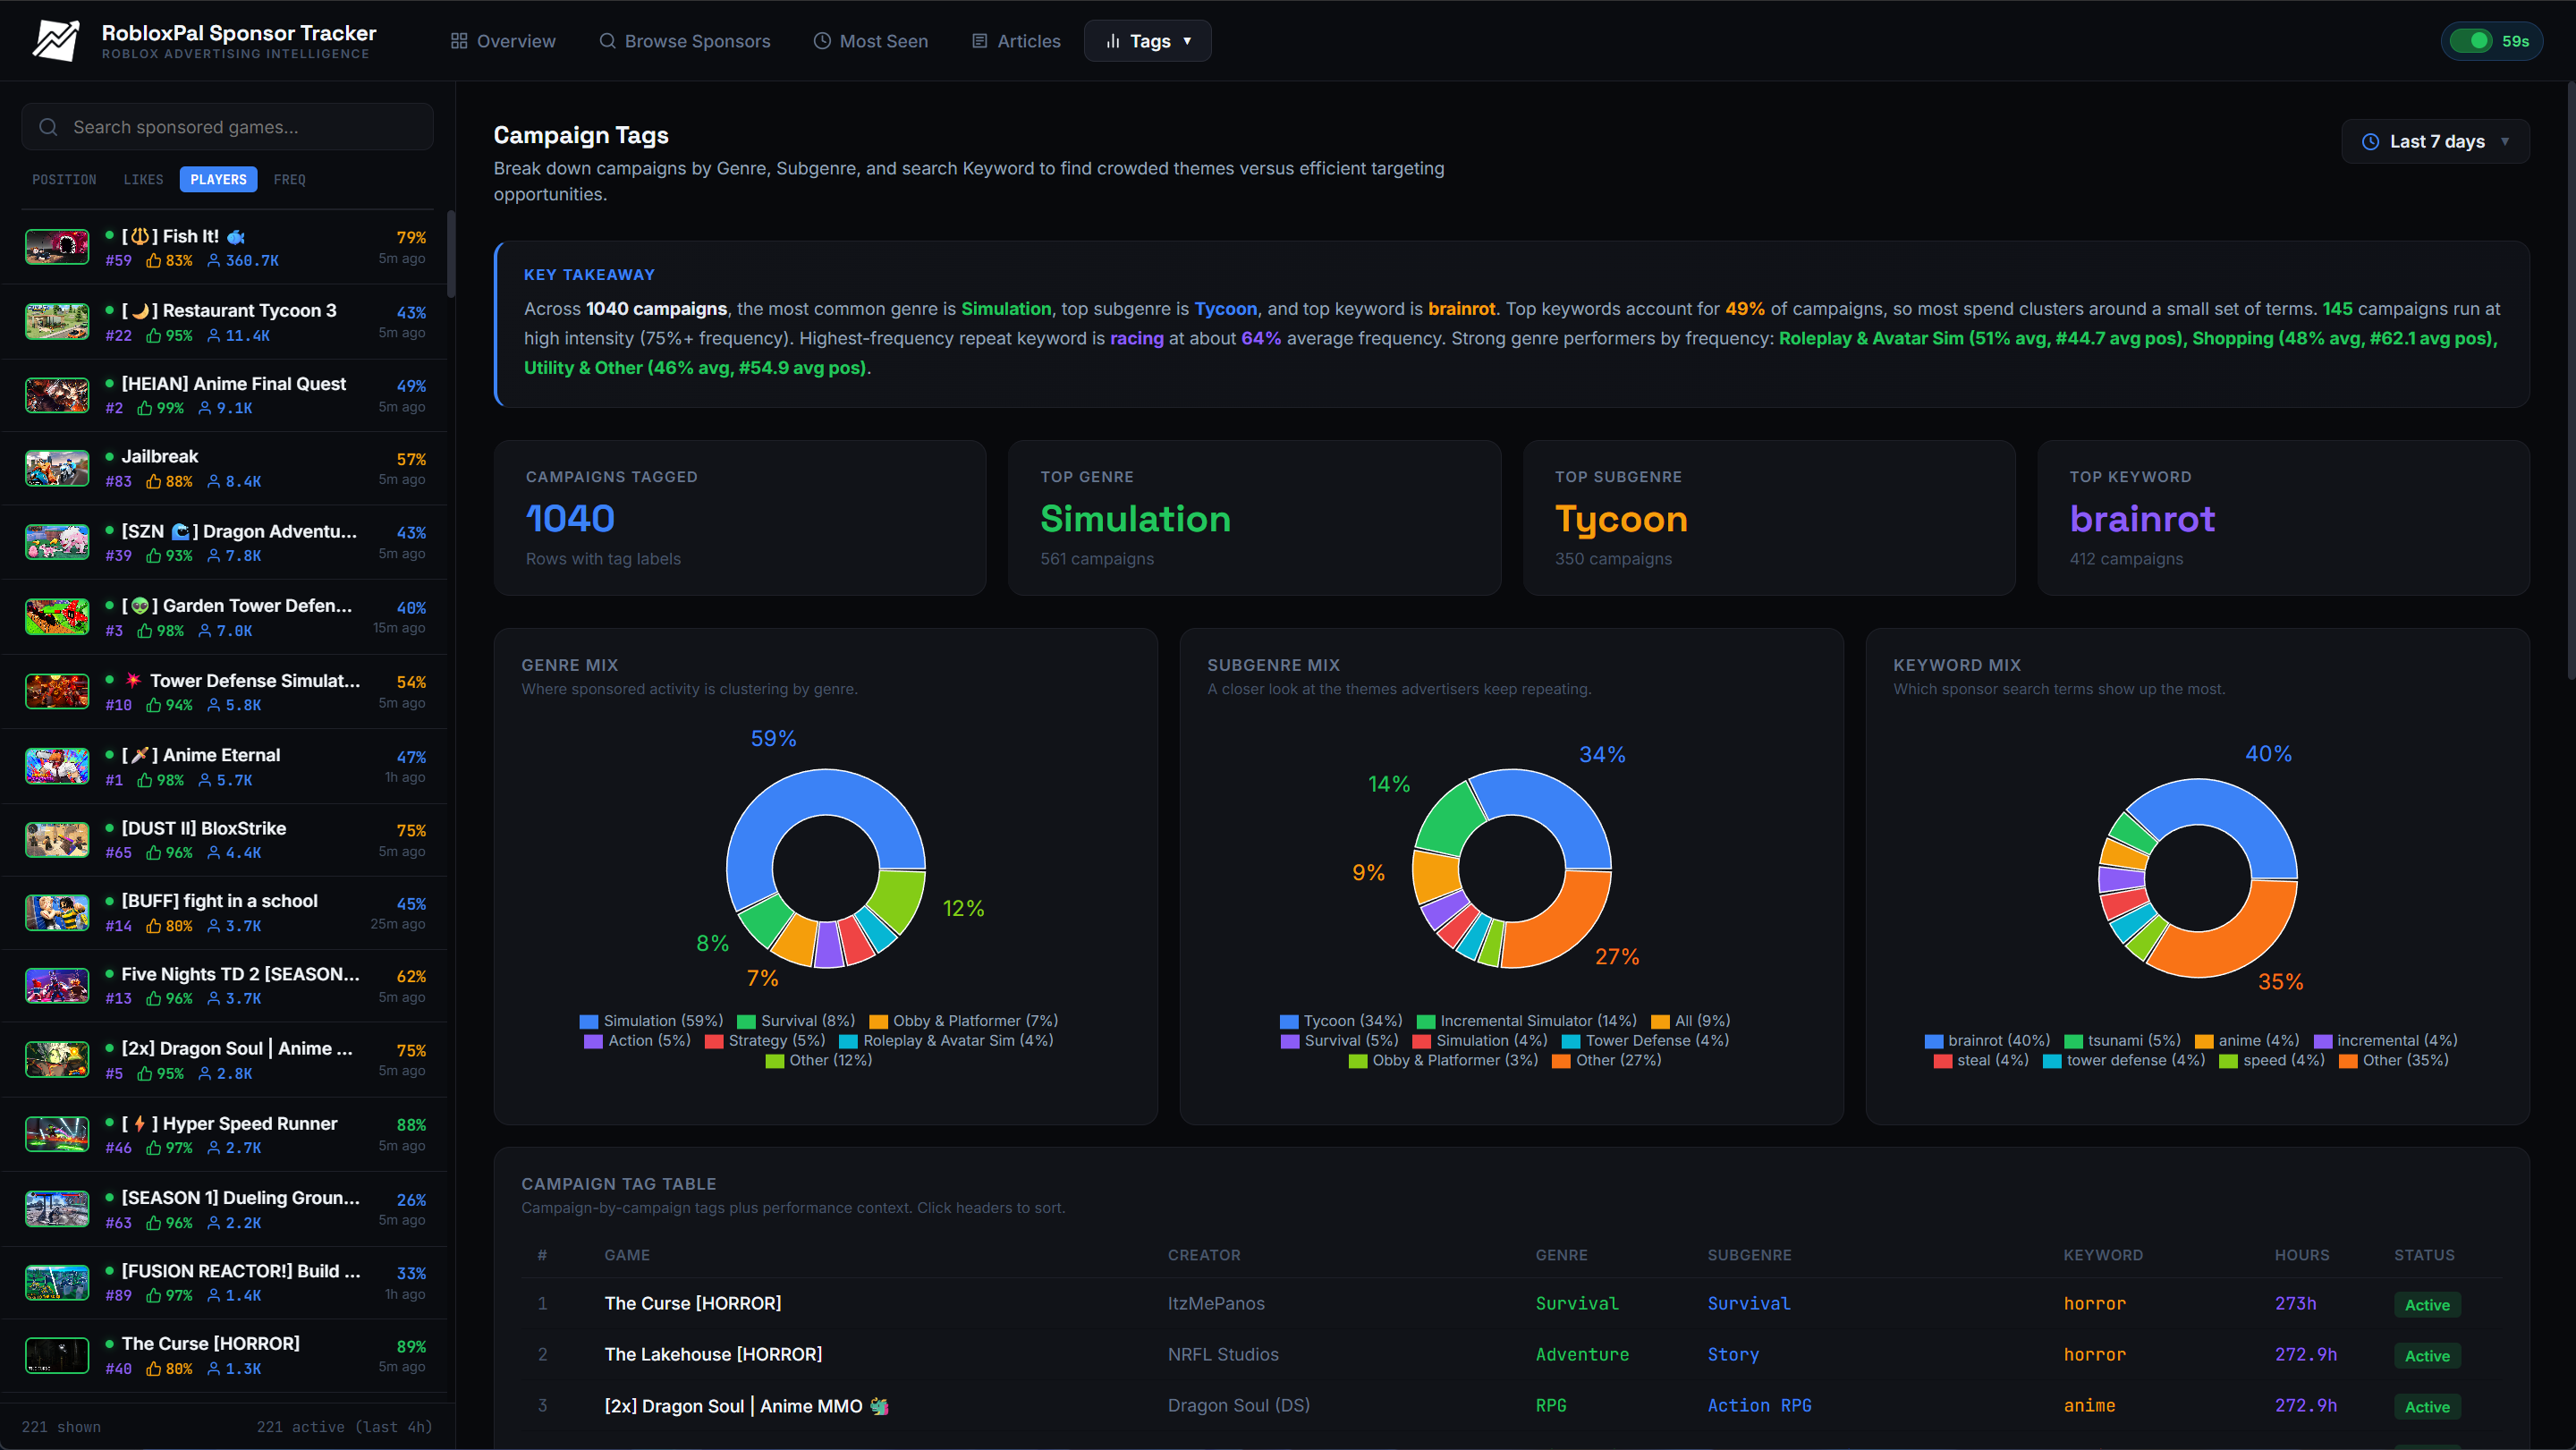The width and height of the screenshot is (2576, 1450).
Task: Click the Articles document icon
Action: coord(980,41)
